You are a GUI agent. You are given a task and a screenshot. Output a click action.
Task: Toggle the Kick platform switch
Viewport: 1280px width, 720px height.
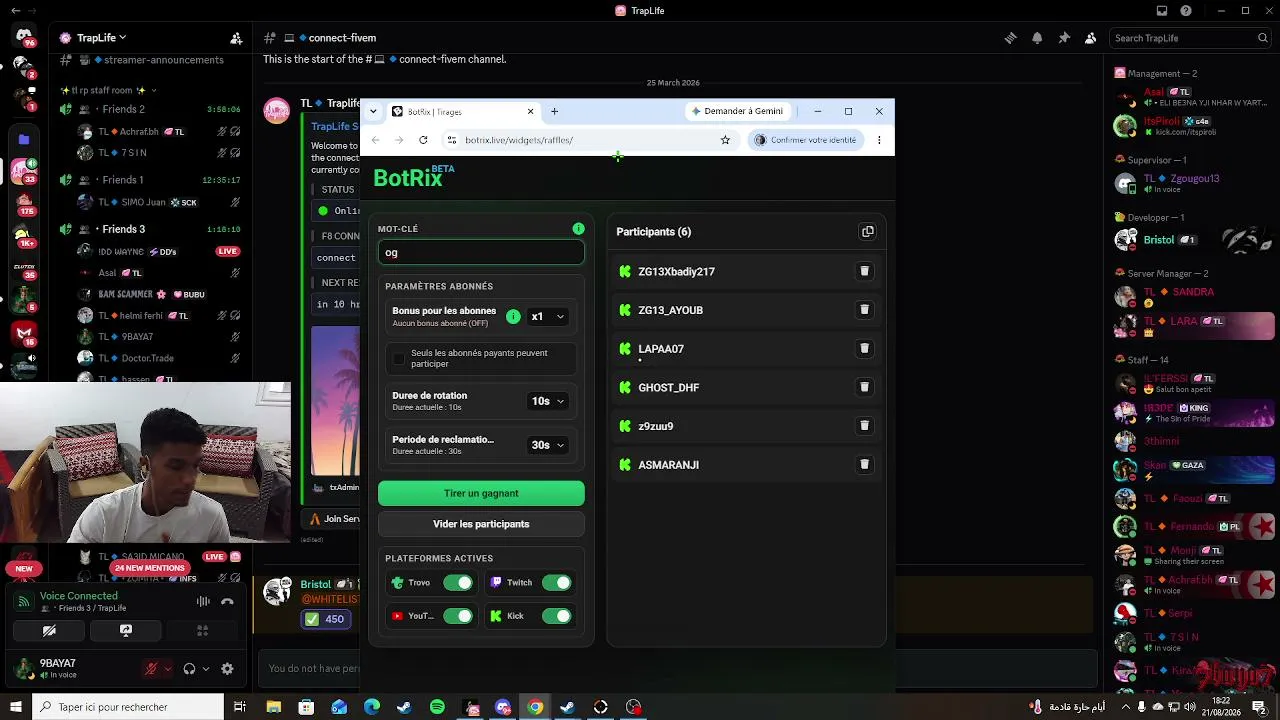pos(556,616)
